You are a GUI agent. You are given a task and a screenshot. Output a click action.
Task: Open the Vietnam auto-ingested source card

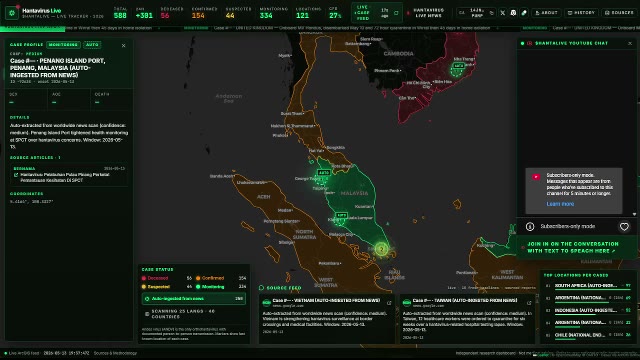tap(327, 318)
